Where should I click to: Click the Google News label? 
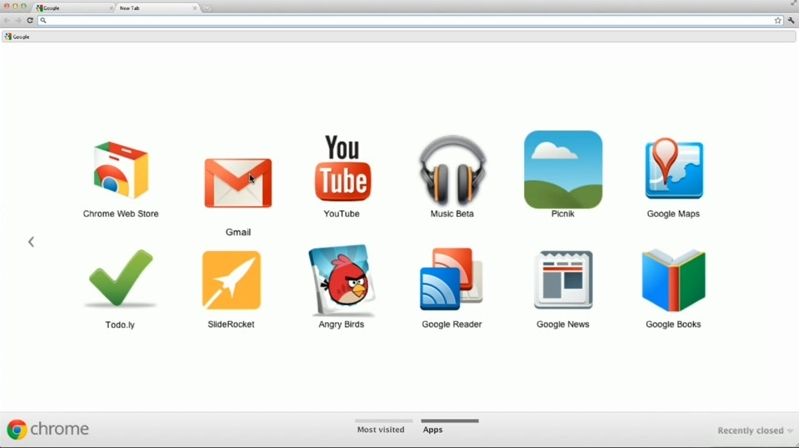pos(563,324)
